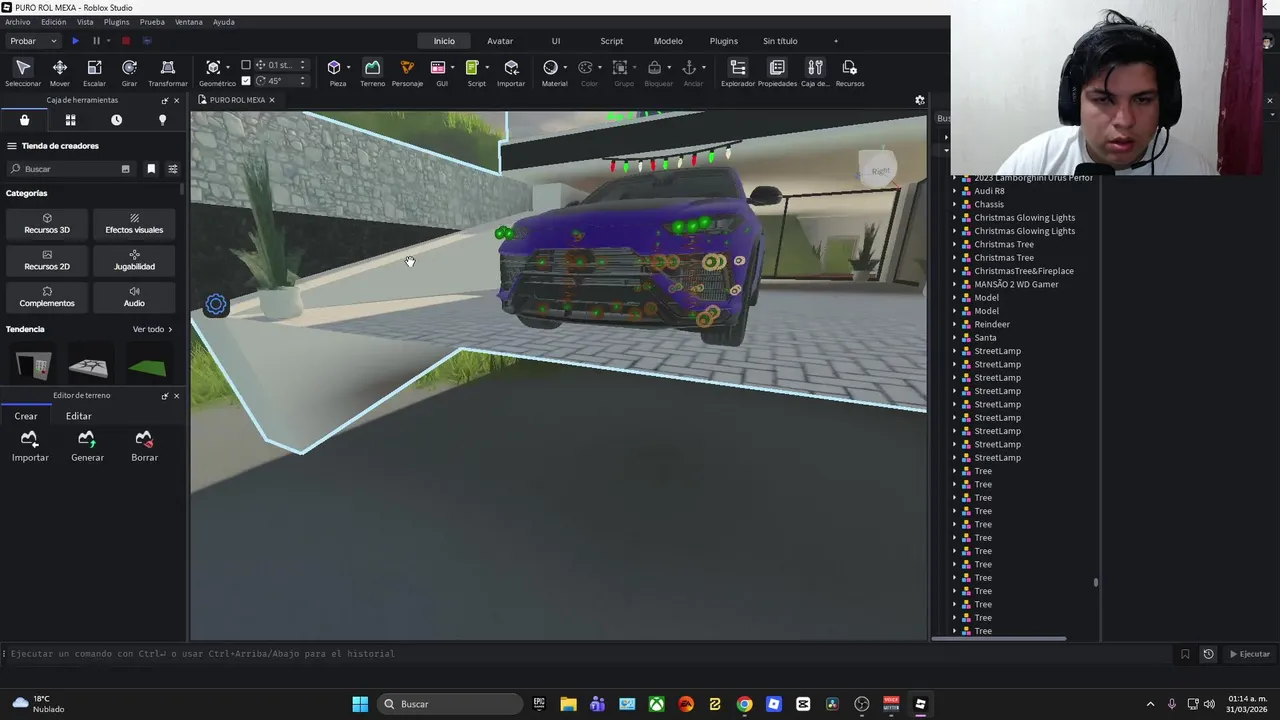Pick the Girar rotate tool

[129, 72]
